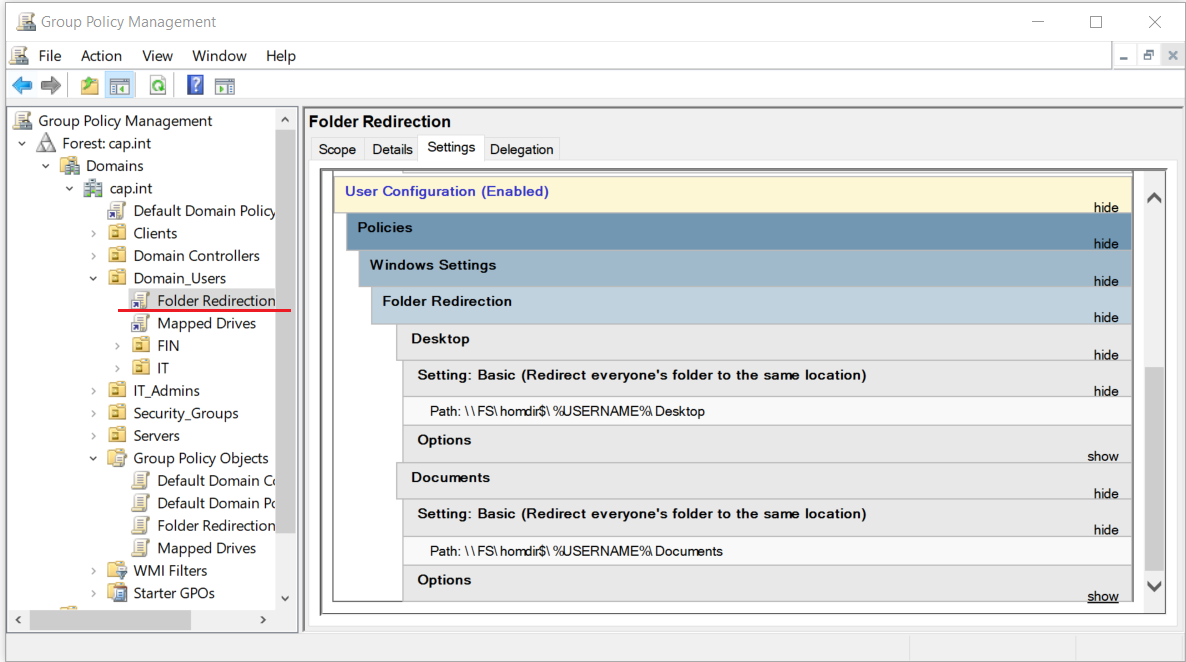The image size is (1186, 662).
Task: Select Default Domain Policy GPO link
Action: click(204, 211)
